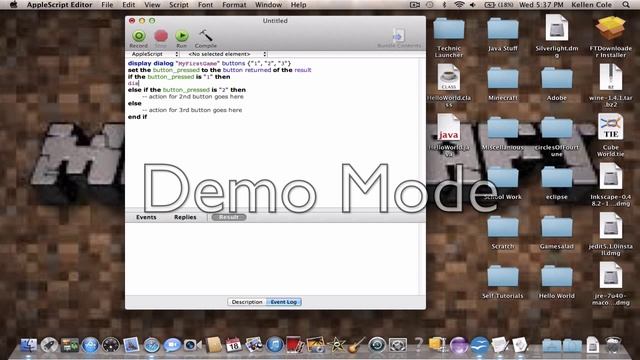The width and height of the screenshot is (640, 360).
Task: Select the FTDownloader Installer package icon
Action: 611,36
